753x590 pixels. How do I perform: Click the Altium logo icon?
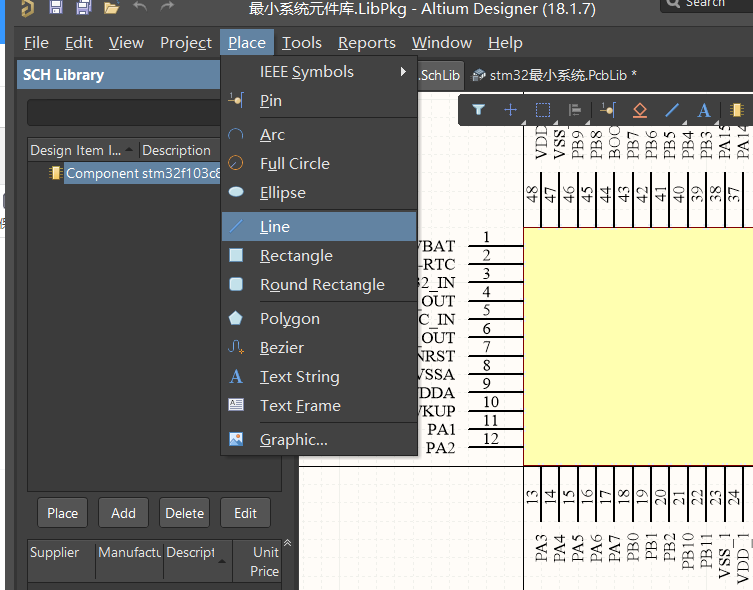click(x=27, y=8)
